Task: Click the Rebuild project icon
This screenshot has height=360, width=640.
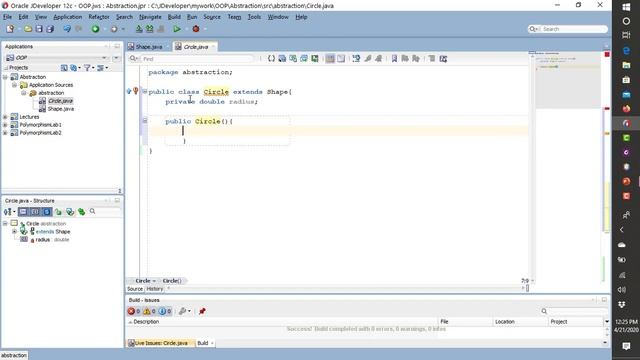Action: [x=150, y=29]
